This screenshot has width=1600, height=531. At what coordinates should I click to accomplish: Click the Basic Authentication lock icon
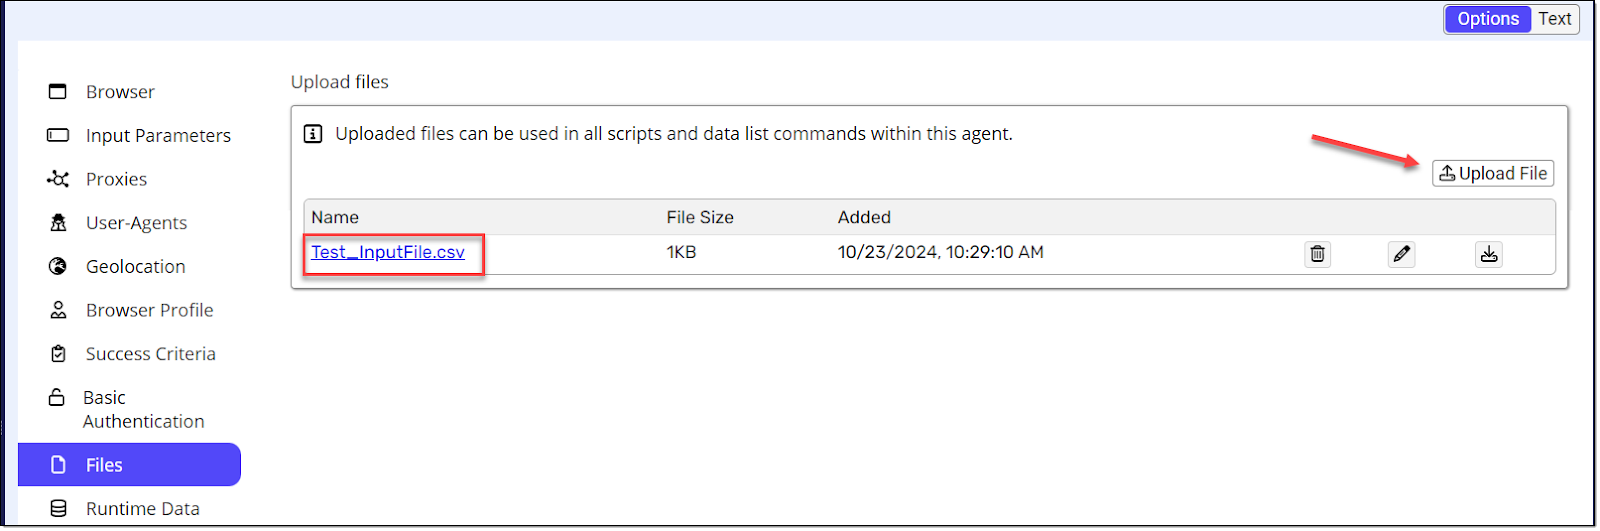[57, 398]
